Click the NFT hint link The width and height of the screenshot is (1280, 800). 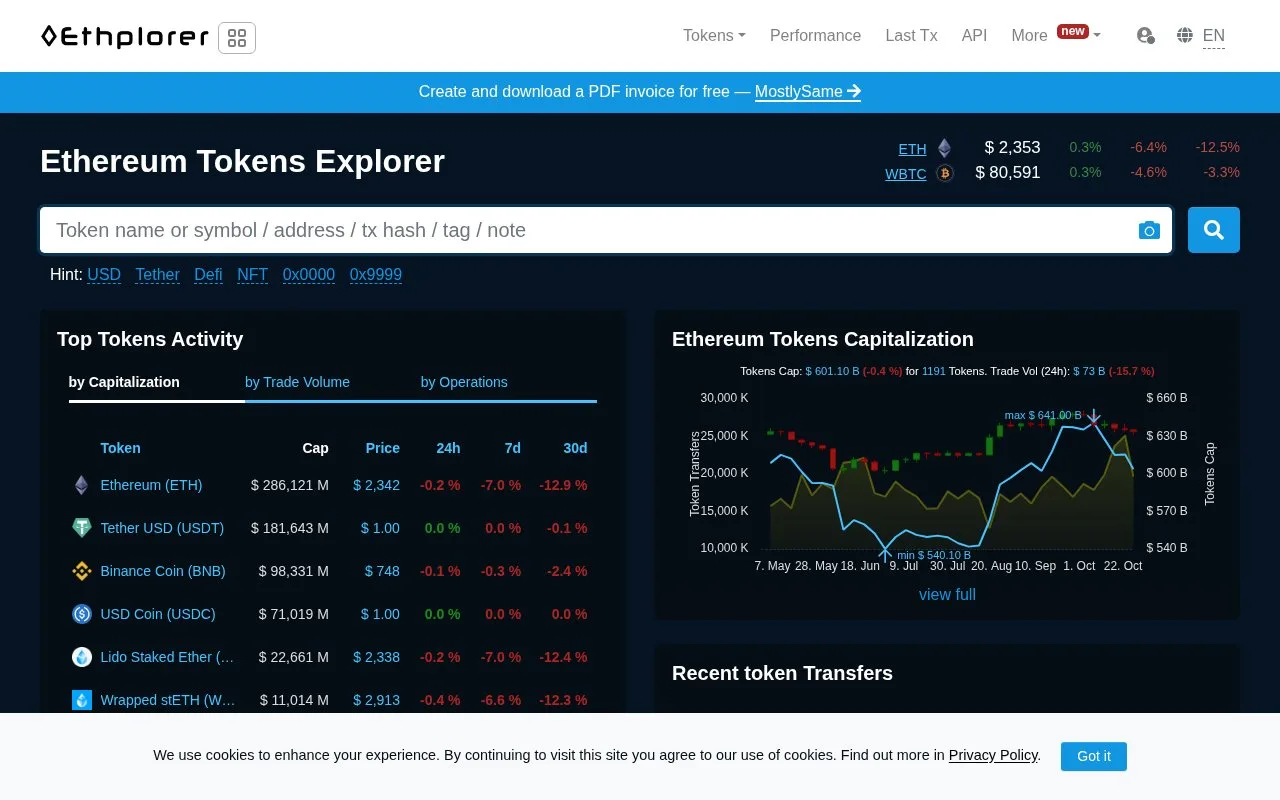point(252,275)
